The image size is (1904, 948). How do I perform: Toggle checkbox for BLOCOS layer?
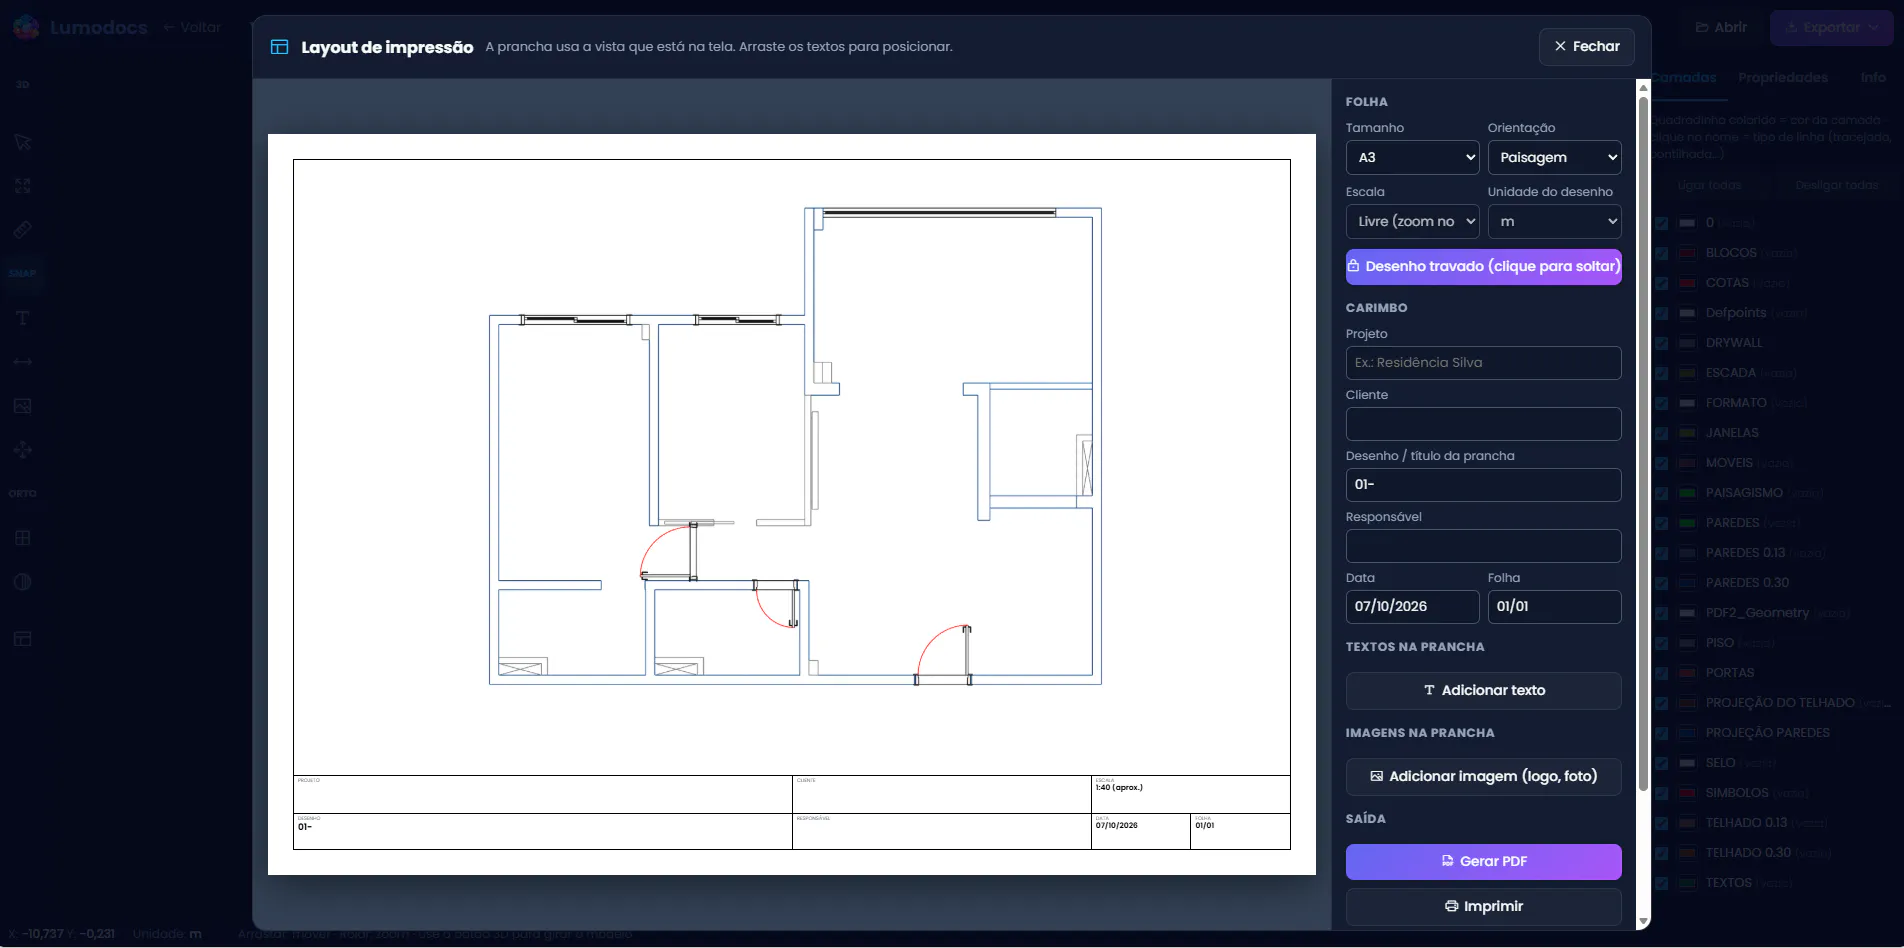coord(1661,253)
